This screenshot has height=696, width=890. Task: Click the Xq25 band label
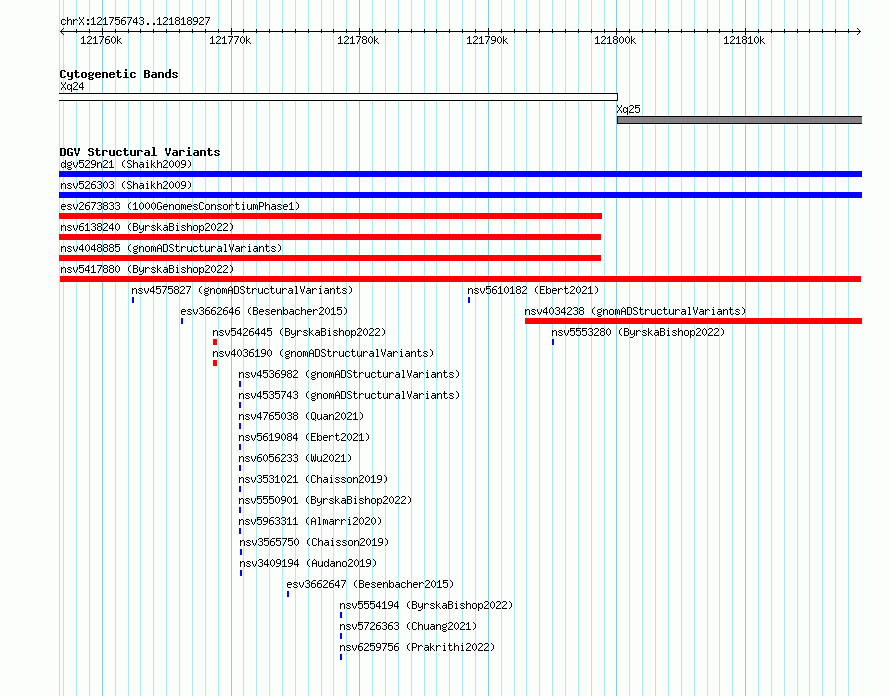(628, 109)
